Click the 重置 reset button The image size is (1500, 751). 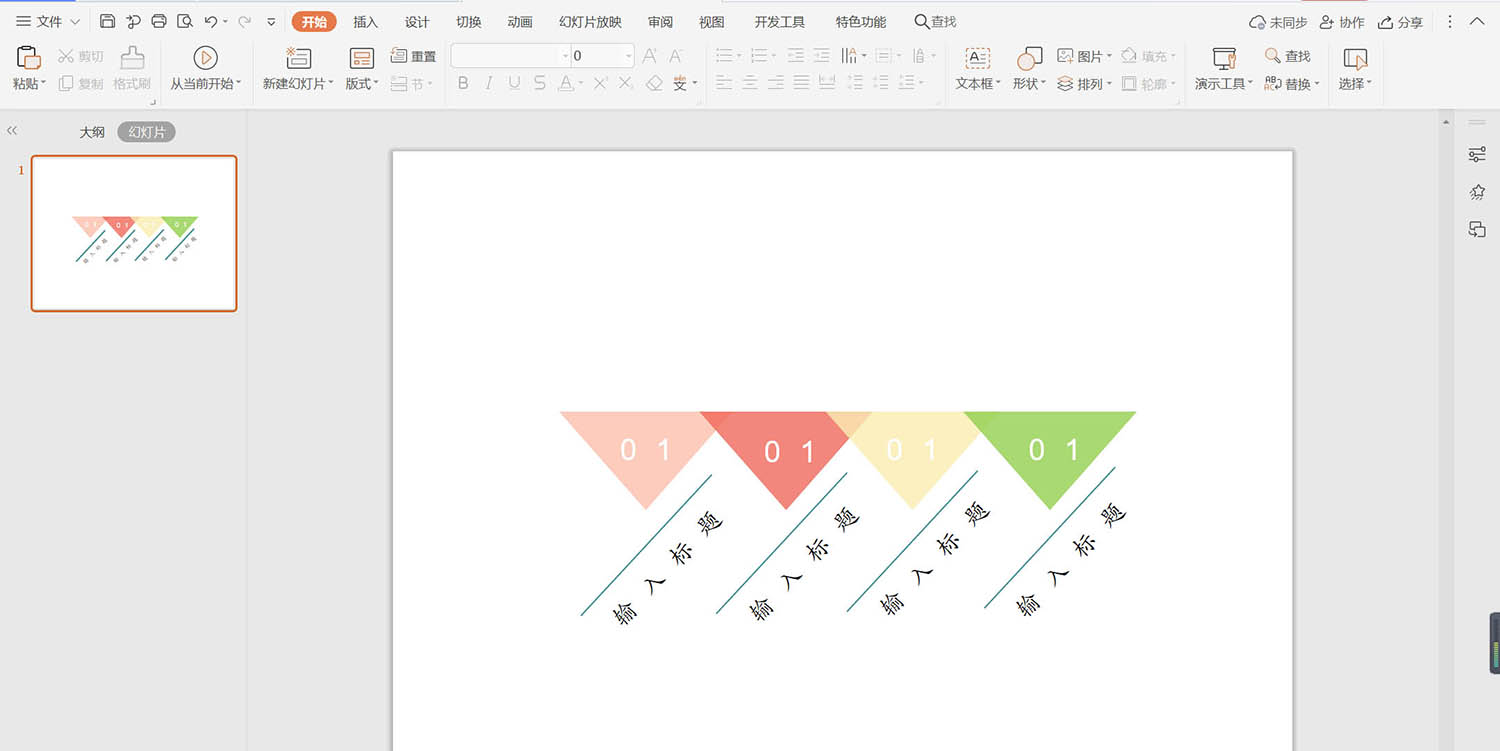coord(413,56)
